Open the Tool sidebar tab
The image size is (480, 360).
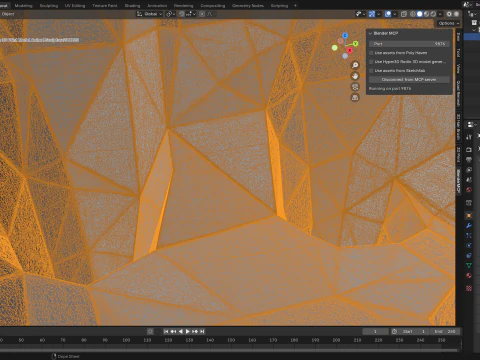(x=459, y=52)
